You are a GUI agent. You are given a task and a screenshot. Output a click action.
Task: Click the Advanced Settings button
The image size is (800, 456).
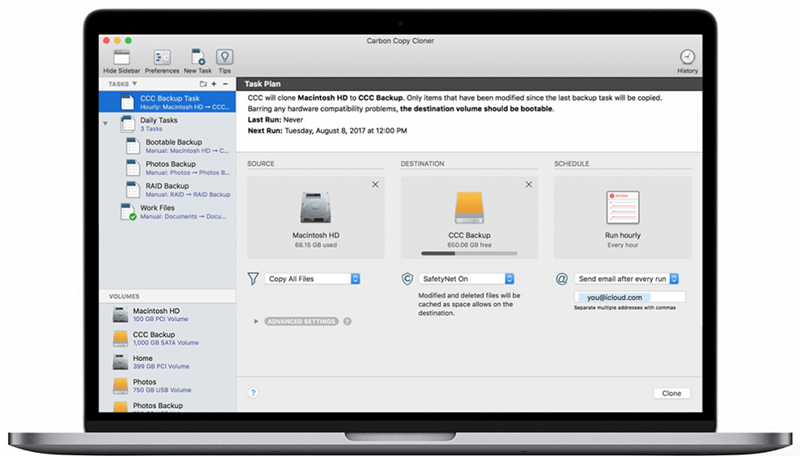point(302,321)
